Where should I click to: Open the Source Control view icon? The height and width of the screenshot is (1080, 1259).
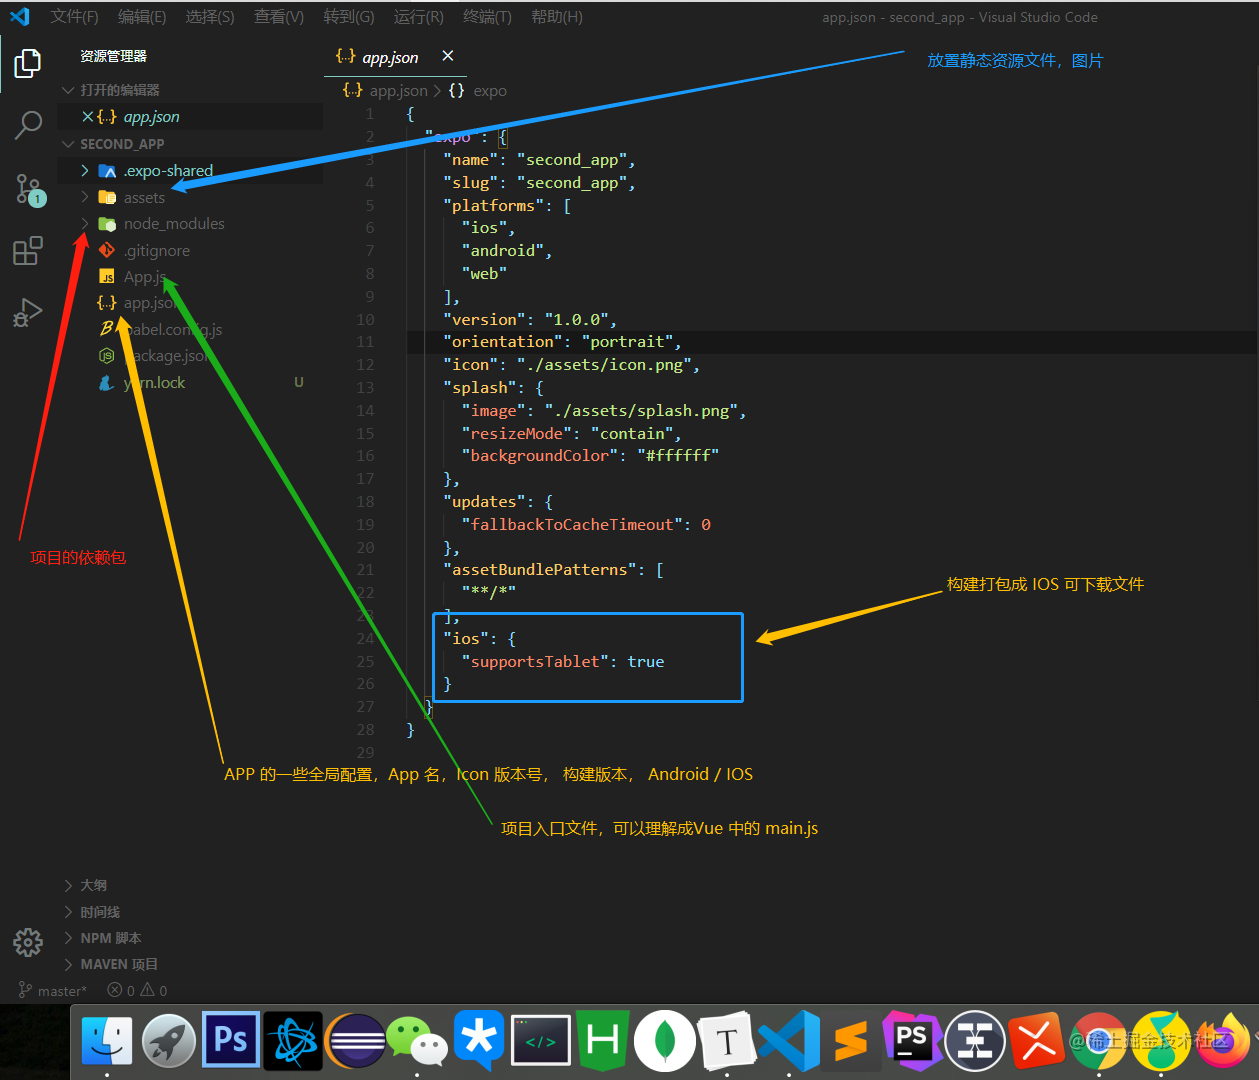28,188
